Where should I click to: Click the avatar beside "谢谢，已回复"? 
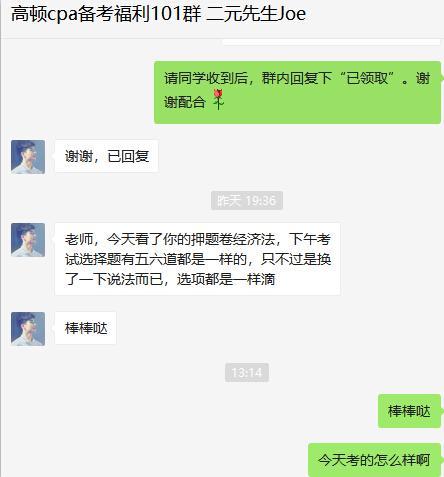point(28,157)
